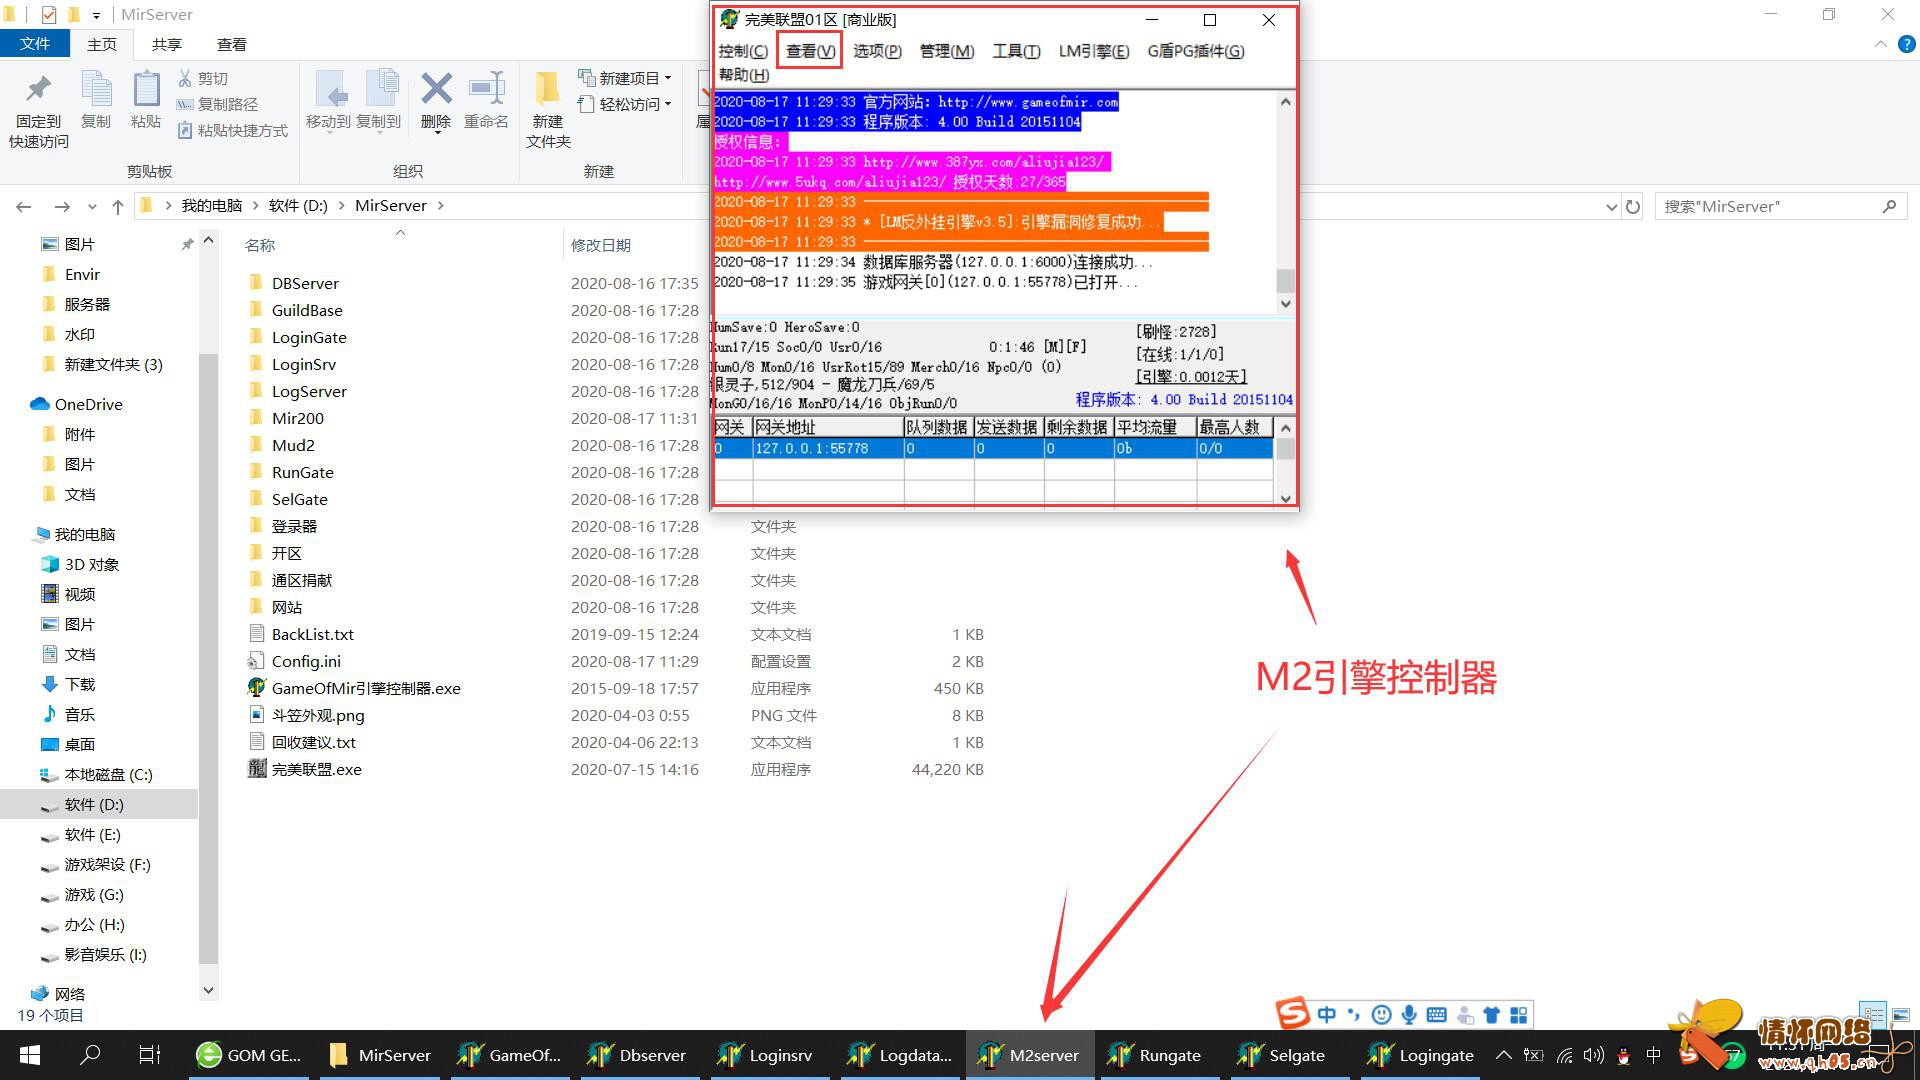Switch to Dbserver in taskbar
Viewport: 1920px width, 1080px height.
point(638,1055)
